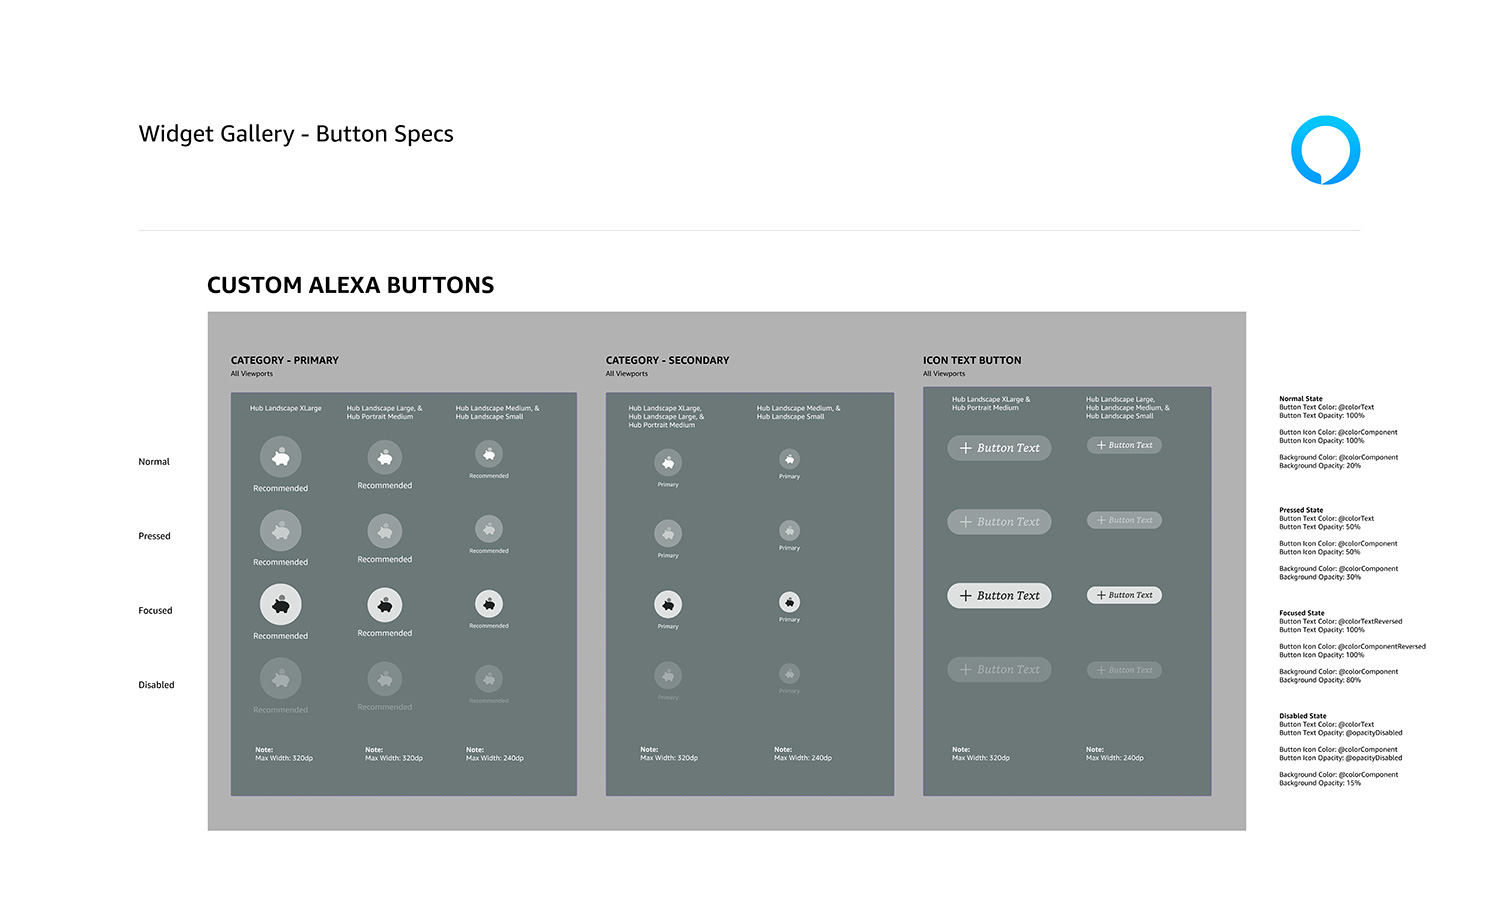Image resolution: width=1500 pixels, height=923 pixels.
Task: Click Secondary Hub Portrait Medium column piggy icon, Disabled
Action: 668,675
